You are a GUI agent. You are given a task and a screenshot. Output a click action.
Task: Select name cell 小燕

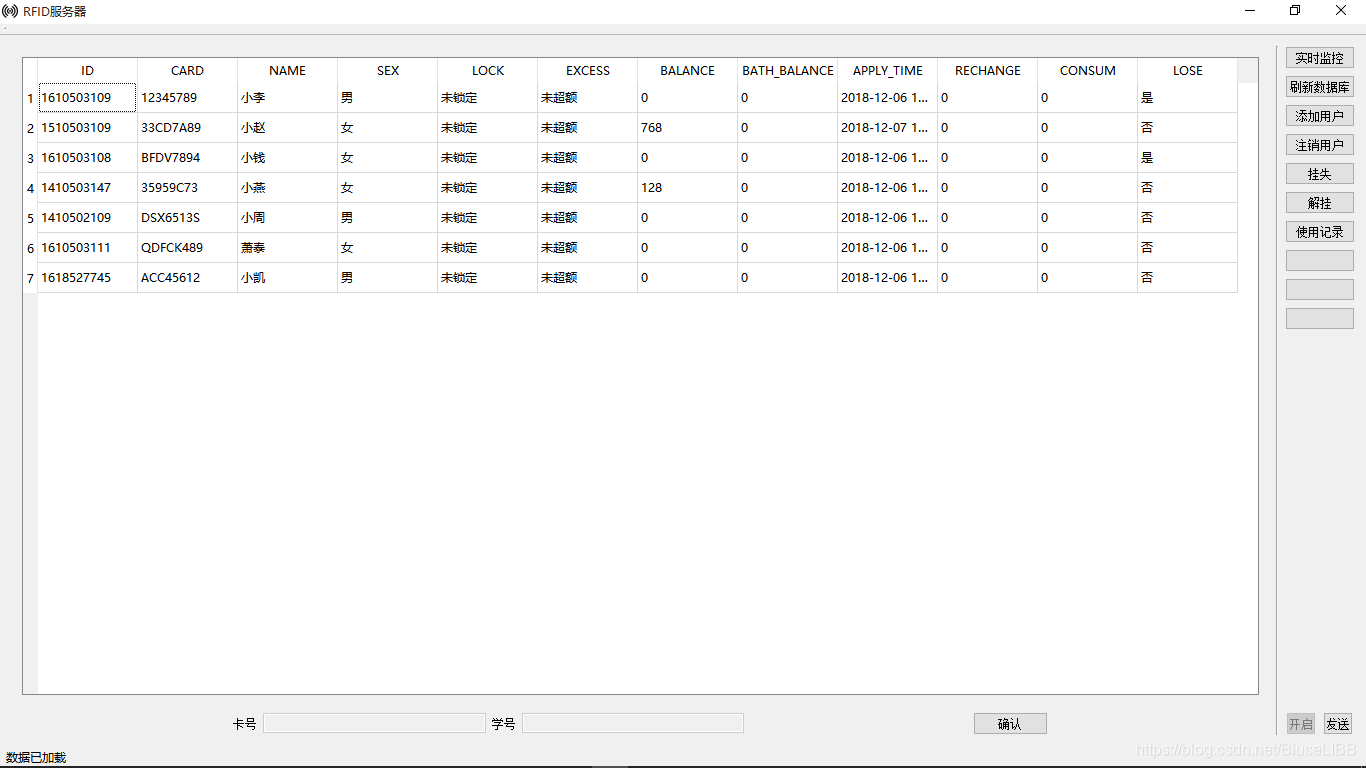[288, 188]
